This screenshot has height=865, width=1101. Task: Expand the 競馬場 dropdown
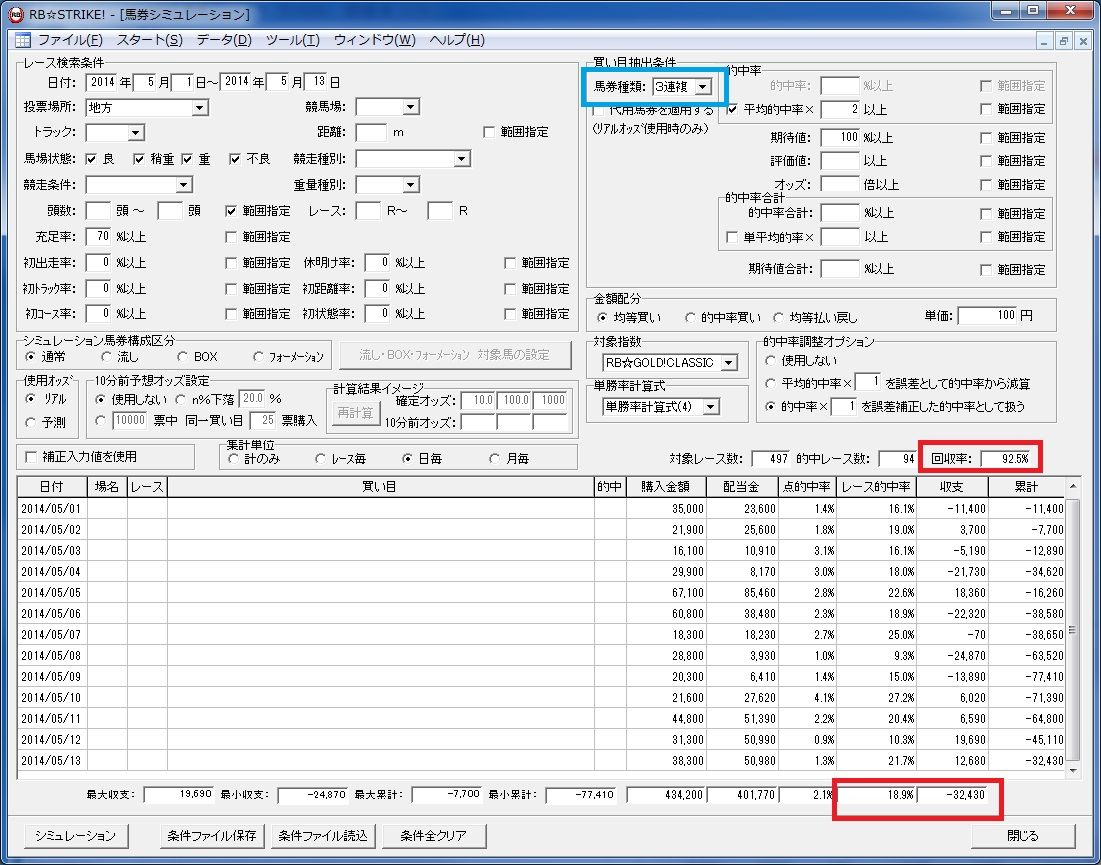coord(411,107)
